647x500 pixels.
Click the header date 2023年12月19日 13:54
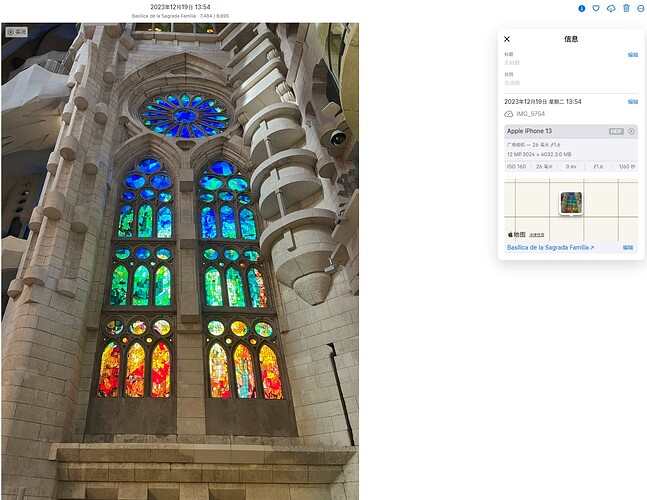[180, 7]
